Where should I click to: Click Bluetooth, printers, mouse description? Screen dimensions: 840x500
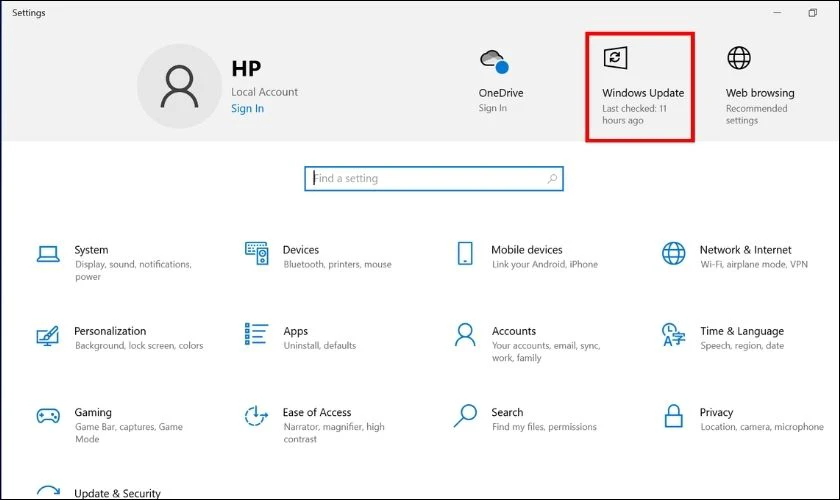(x=337, y=264)
